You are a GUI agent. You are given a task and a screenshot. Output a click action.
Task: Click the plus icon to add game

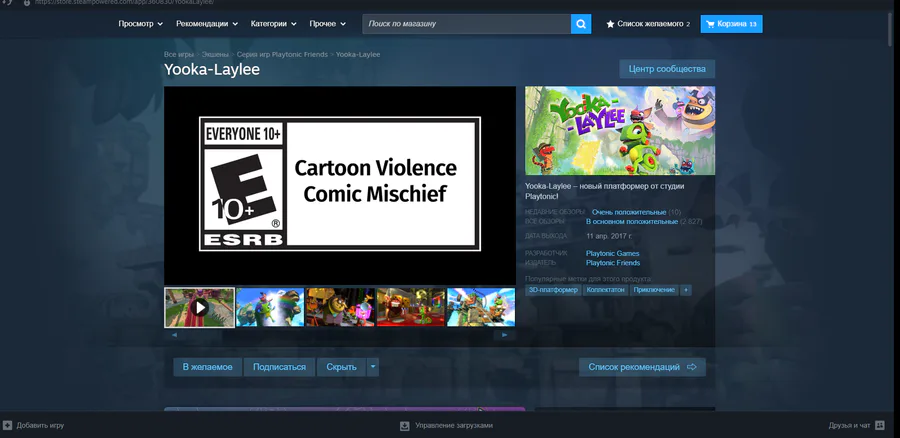(x=7, y=425)
